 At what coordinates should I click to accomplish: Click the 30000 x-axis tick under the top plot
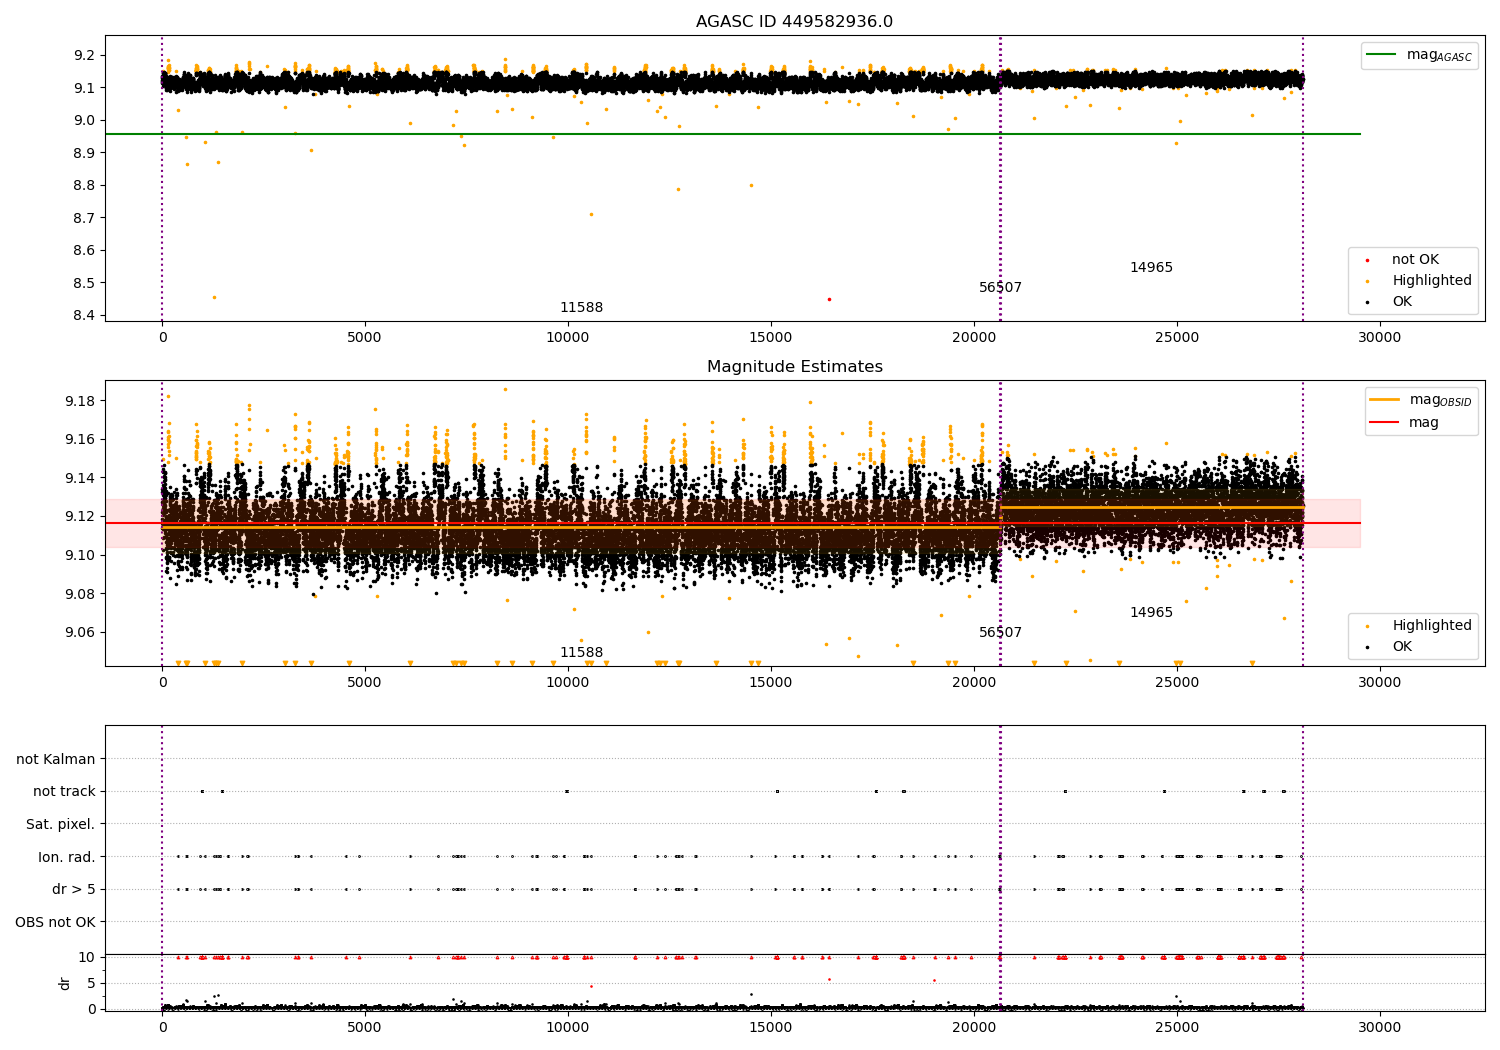(1379, 338)
